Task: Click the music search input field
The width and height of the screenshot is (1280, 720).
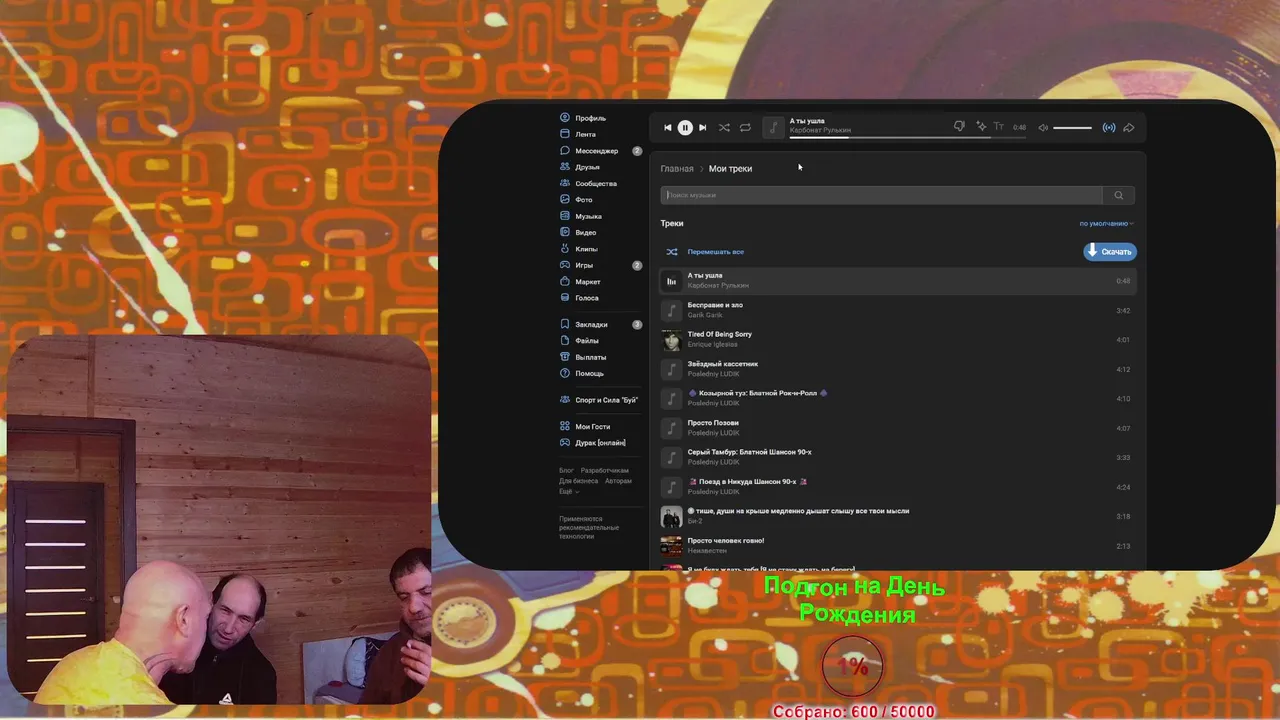Action: (881, 195)
